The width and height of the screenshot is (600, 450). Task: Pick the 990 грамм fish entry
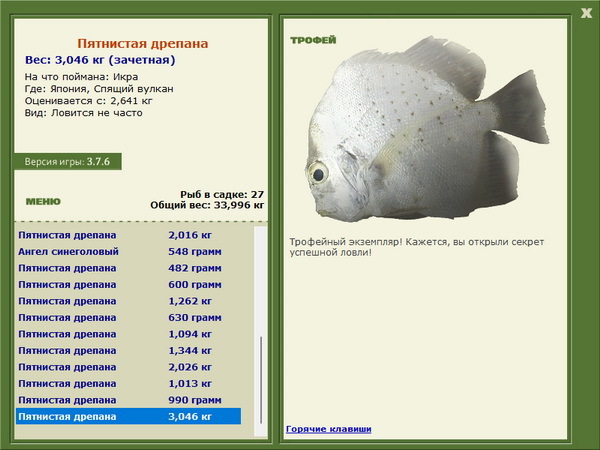[127, 400]
